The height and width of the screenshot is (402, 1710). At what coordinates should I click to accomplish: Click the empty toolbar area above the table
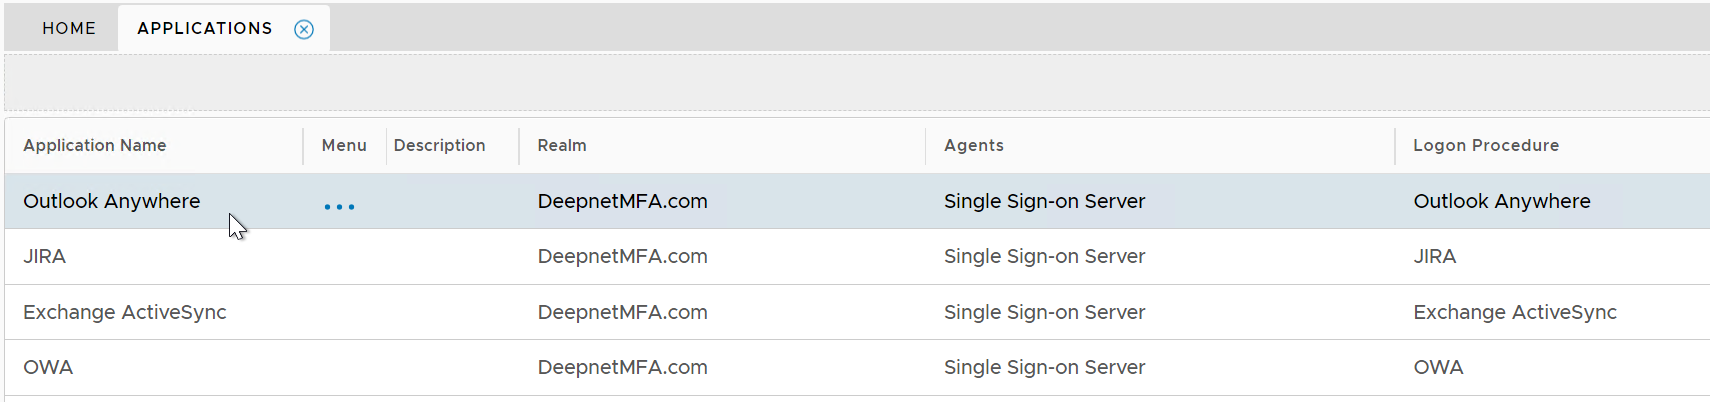click(855, 82)
